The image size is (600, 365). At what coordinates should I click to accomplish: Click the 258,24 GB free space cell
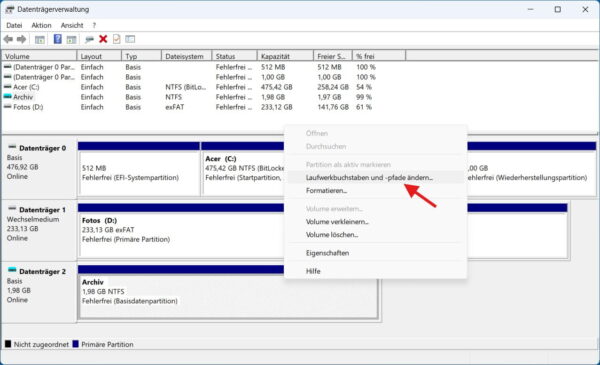click(333, 87)
